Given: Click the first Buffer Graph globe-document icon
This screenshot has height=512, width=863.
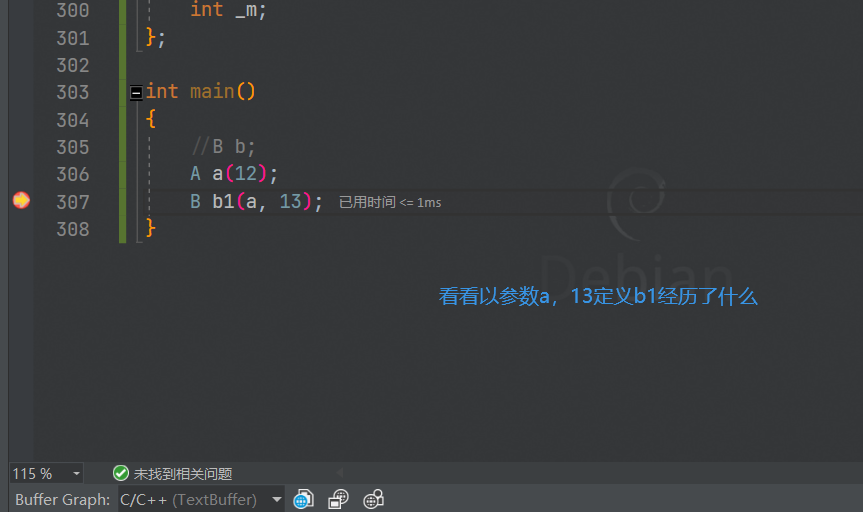Looking at the screenshot, I should [303, 499].
